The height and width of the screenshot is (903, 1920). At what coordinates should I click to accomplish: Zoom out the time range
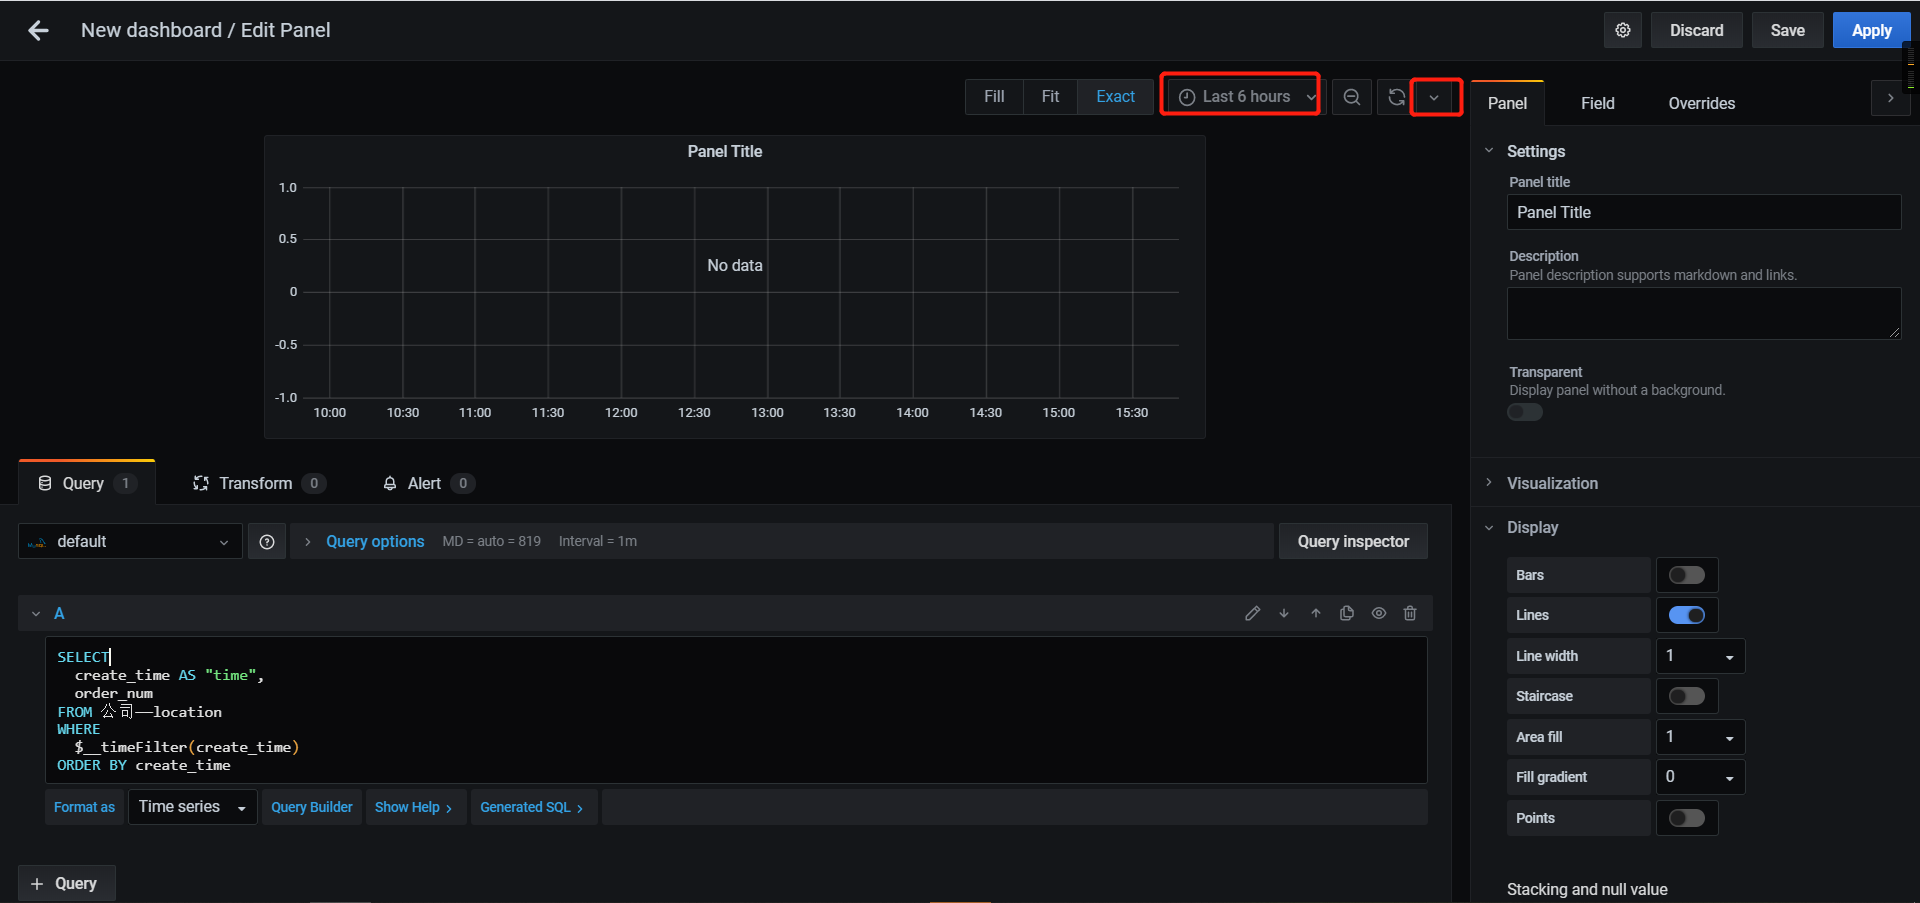tap(1351, 96)
